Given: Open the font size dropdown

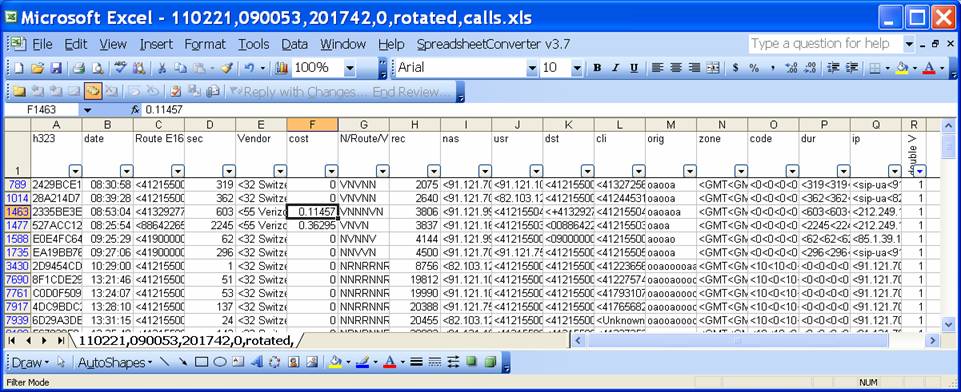Looking at the screenshot, I should [577, 68].
